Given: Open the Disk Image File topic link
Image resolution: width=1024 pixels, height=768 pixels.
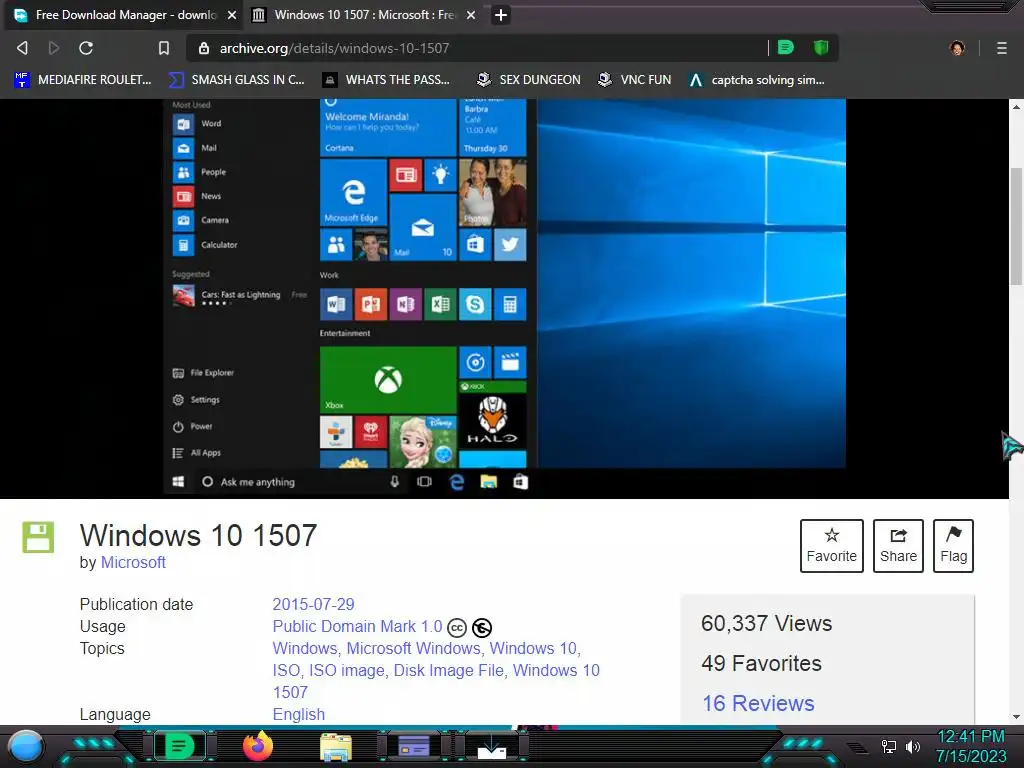Looking at the screenshot, I should click(x=449, y=671).
